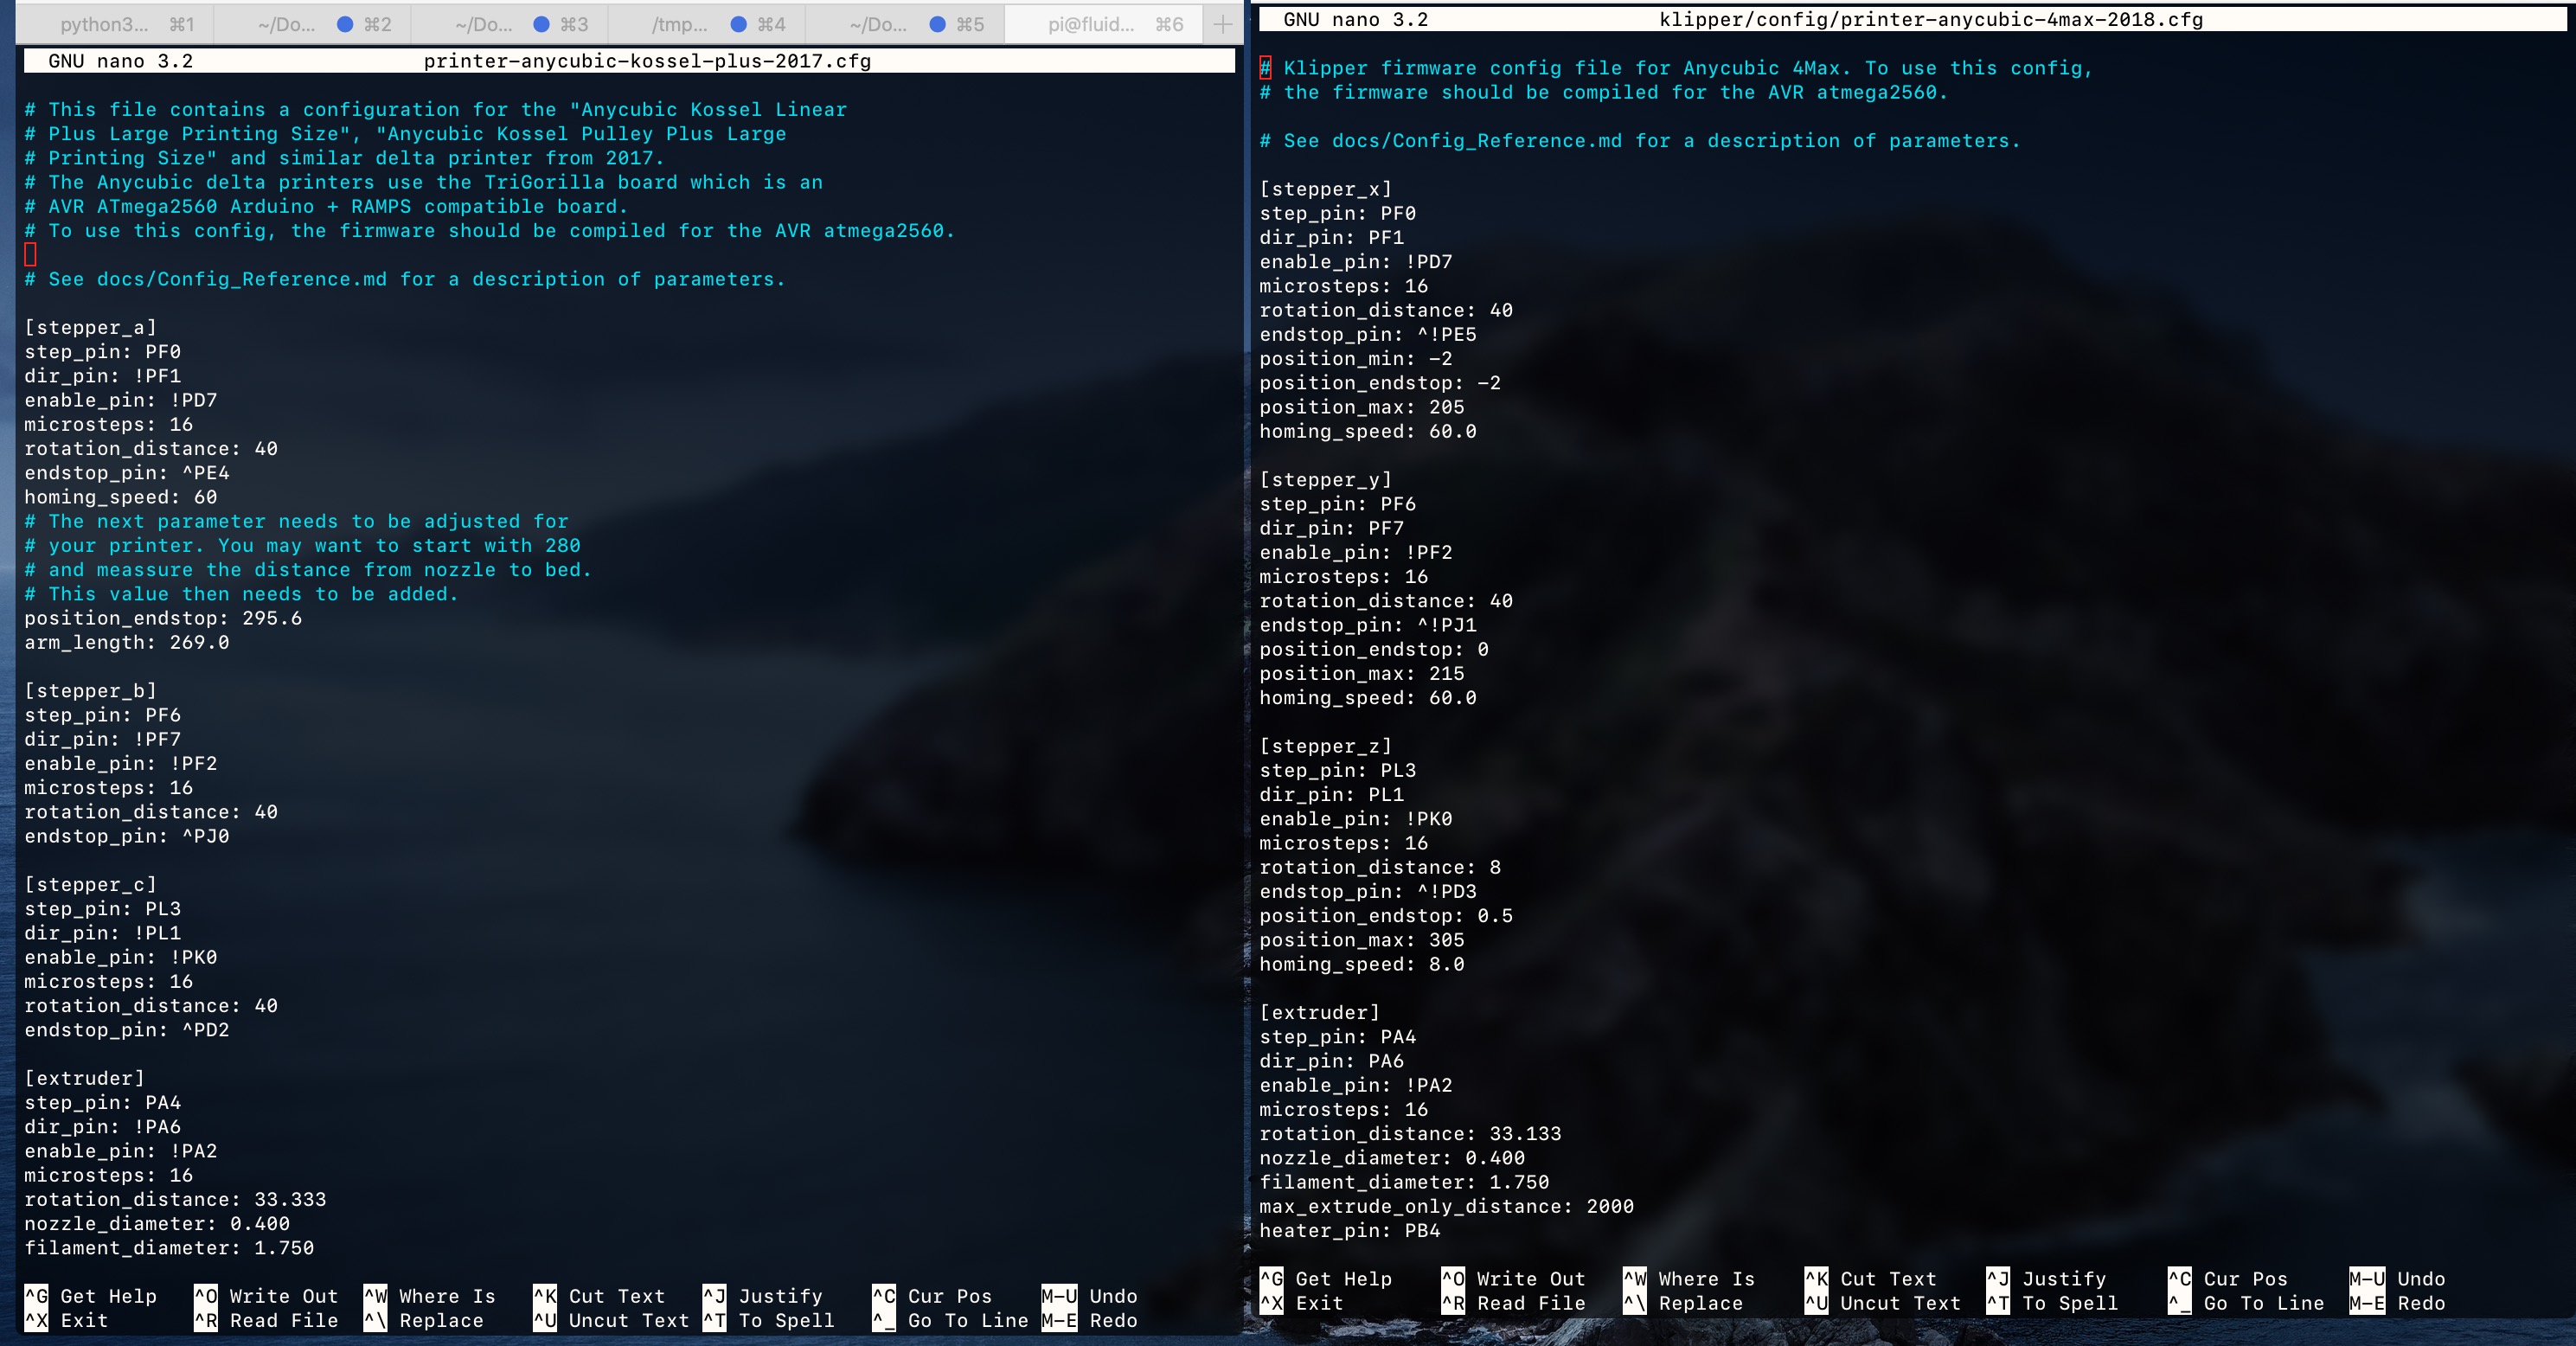Click ^O Write Out in left nano window
This screenshot has width=2576, height=1346.
coord(266,1296)
